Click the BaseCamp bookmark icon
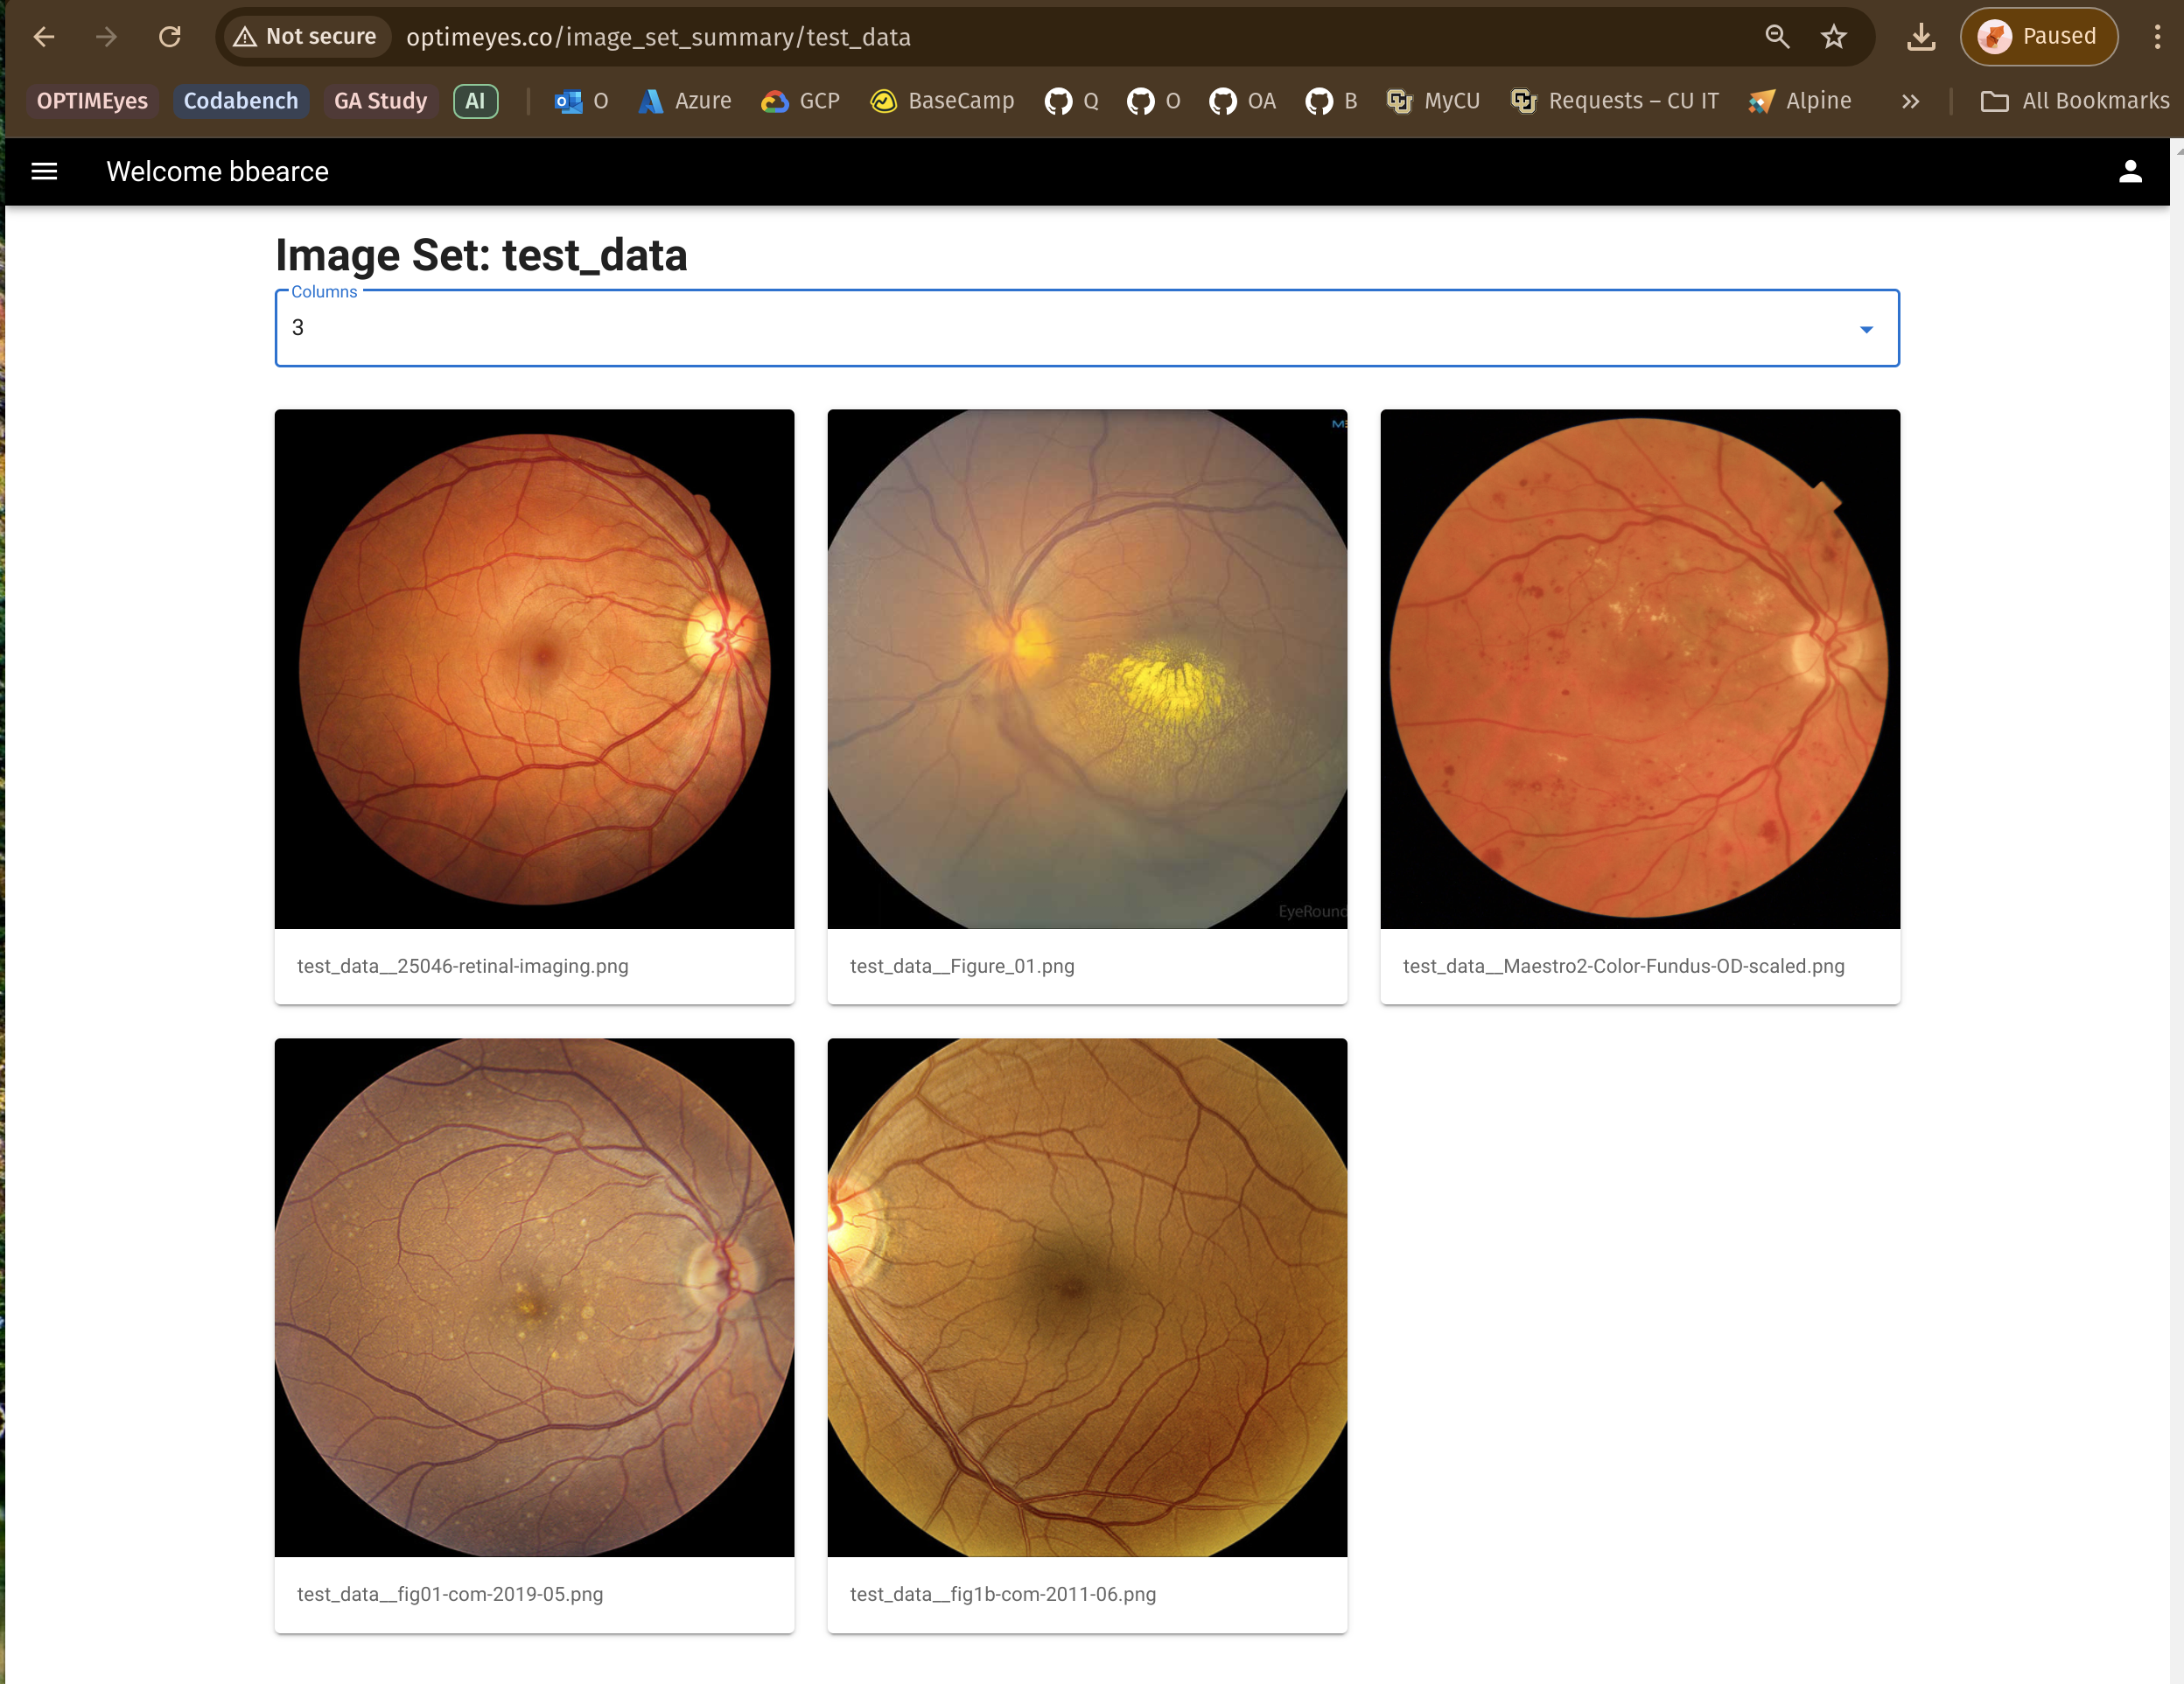Image resolution: width=2184 pixels, height=1684 pixels. coord(883,101)
